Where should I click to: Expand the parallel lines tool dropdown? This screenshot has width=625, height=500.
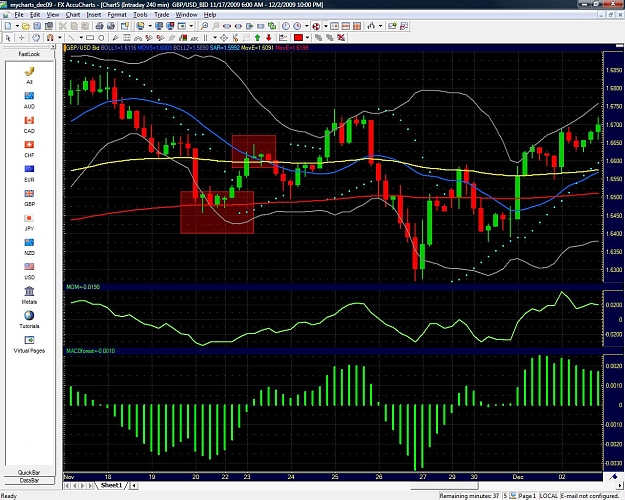click(214, 37)
